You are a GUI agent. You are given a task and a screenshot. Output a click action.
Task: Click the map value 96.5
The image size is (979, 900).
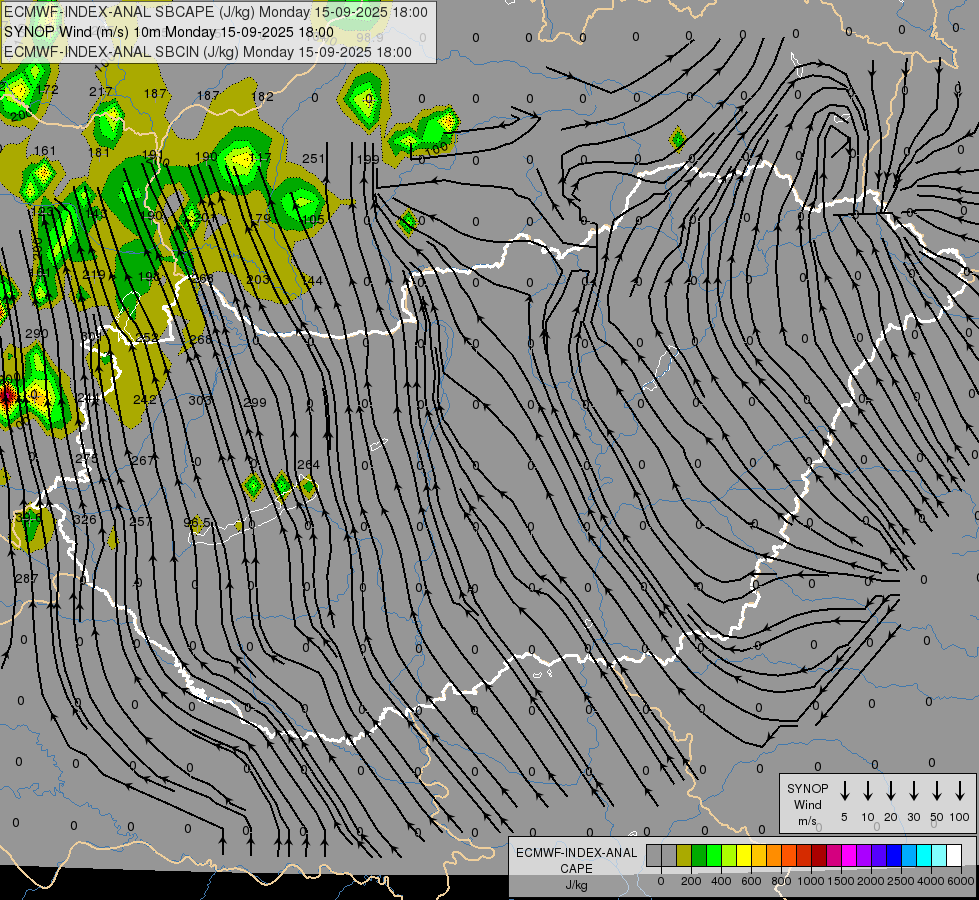click(x=197, y=522)
